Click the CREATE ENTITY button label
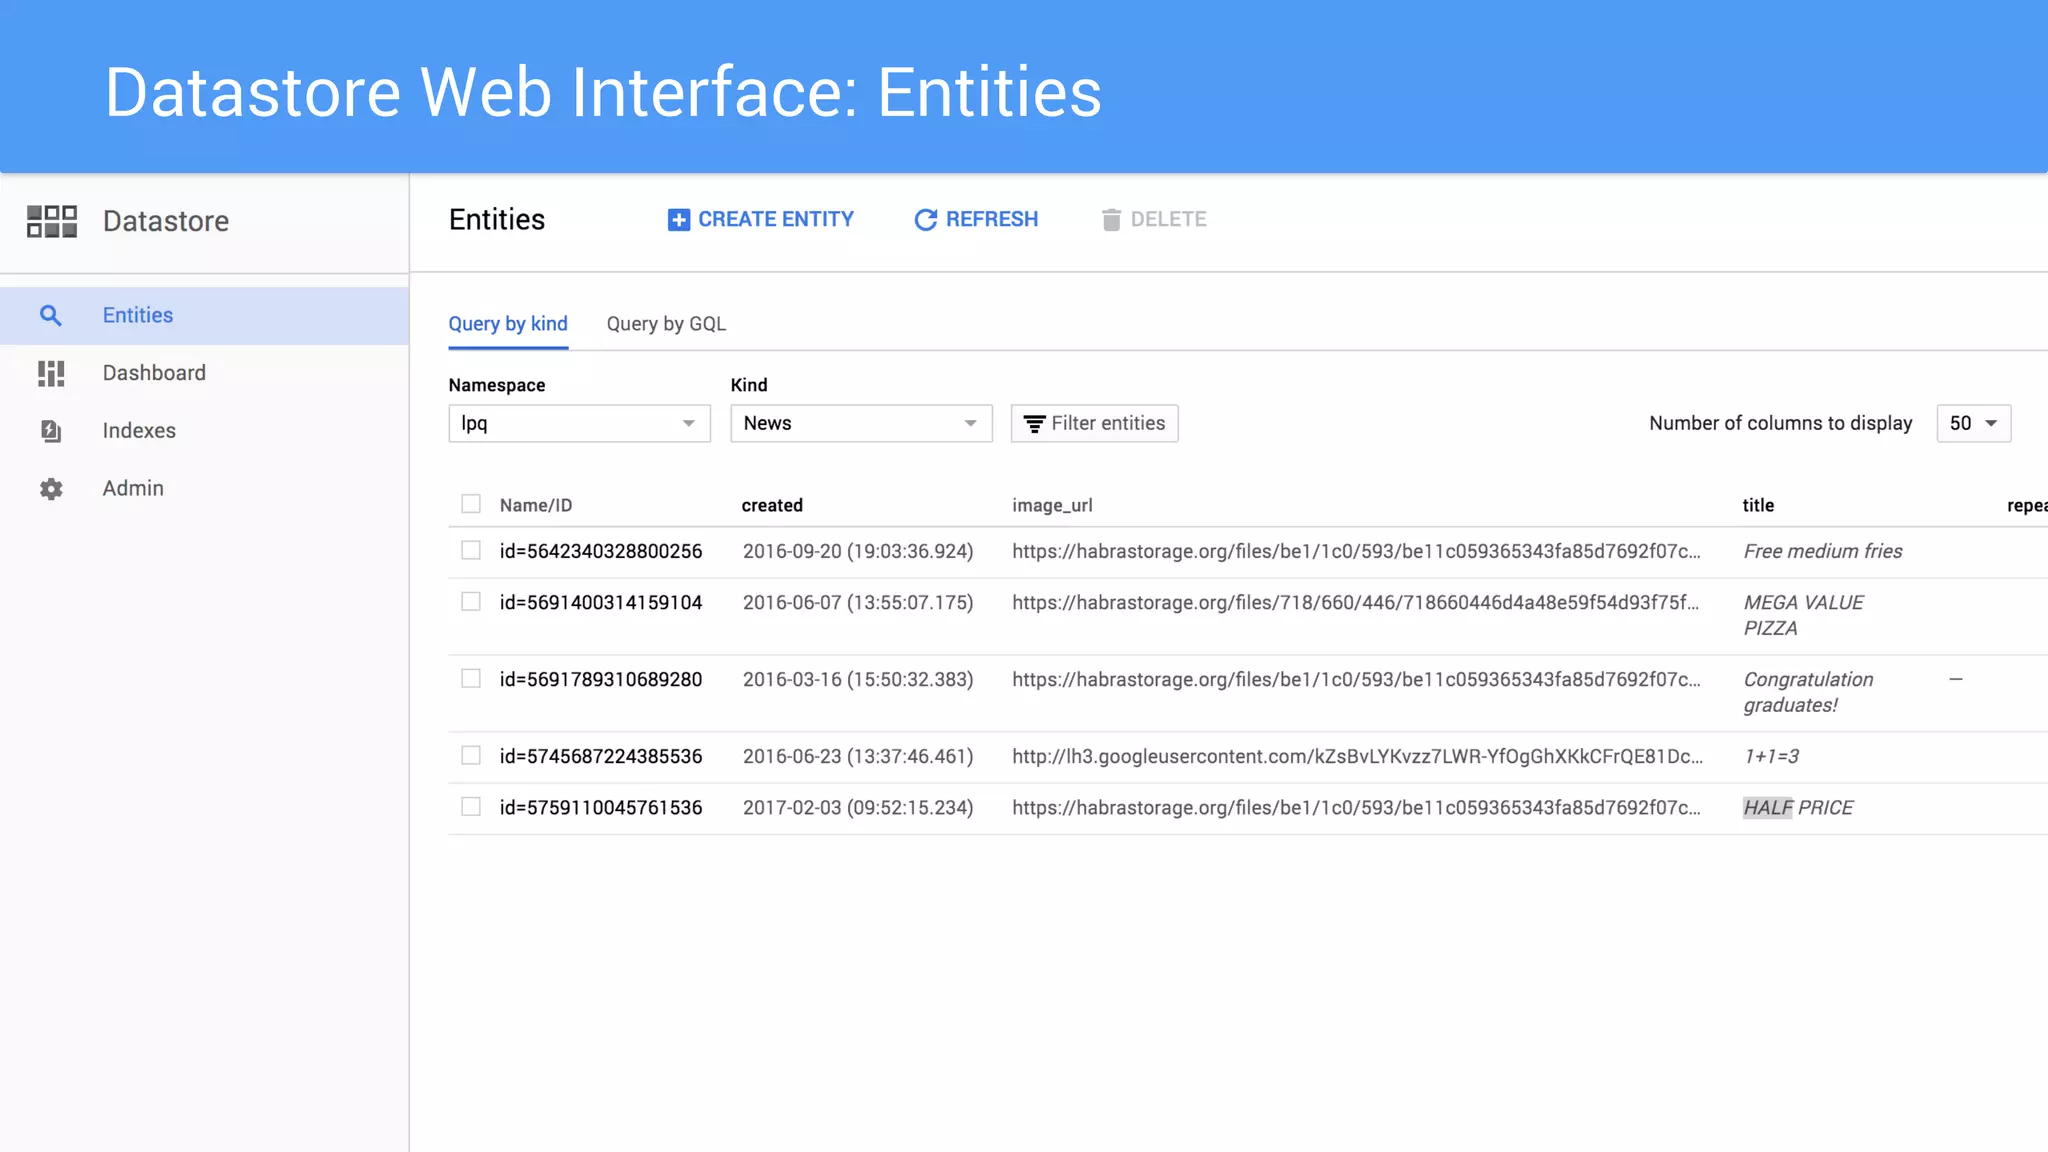This screenshot has height=1152, width=2048. [776, 220]
